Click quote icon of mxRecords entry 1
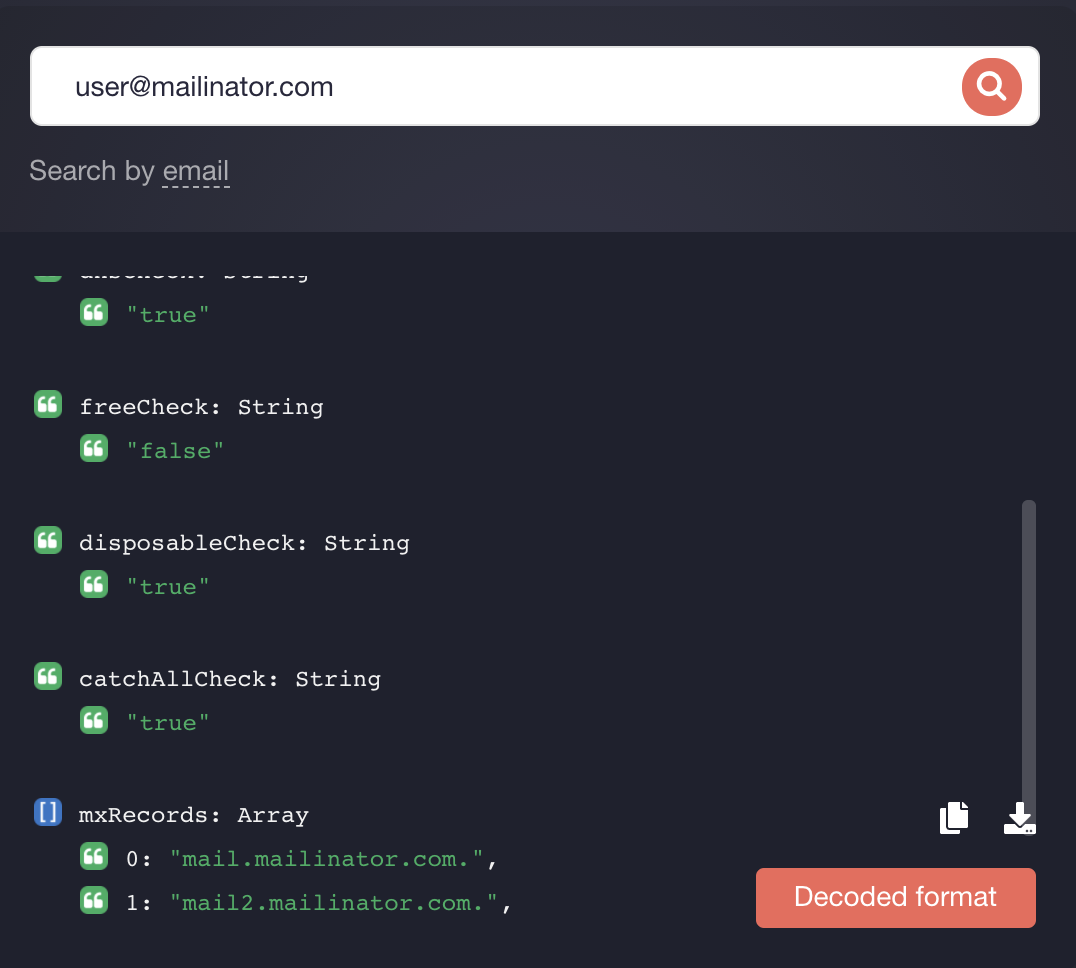Image resolution: width=1076 pixels, height=968 pixels. point(94,900)
